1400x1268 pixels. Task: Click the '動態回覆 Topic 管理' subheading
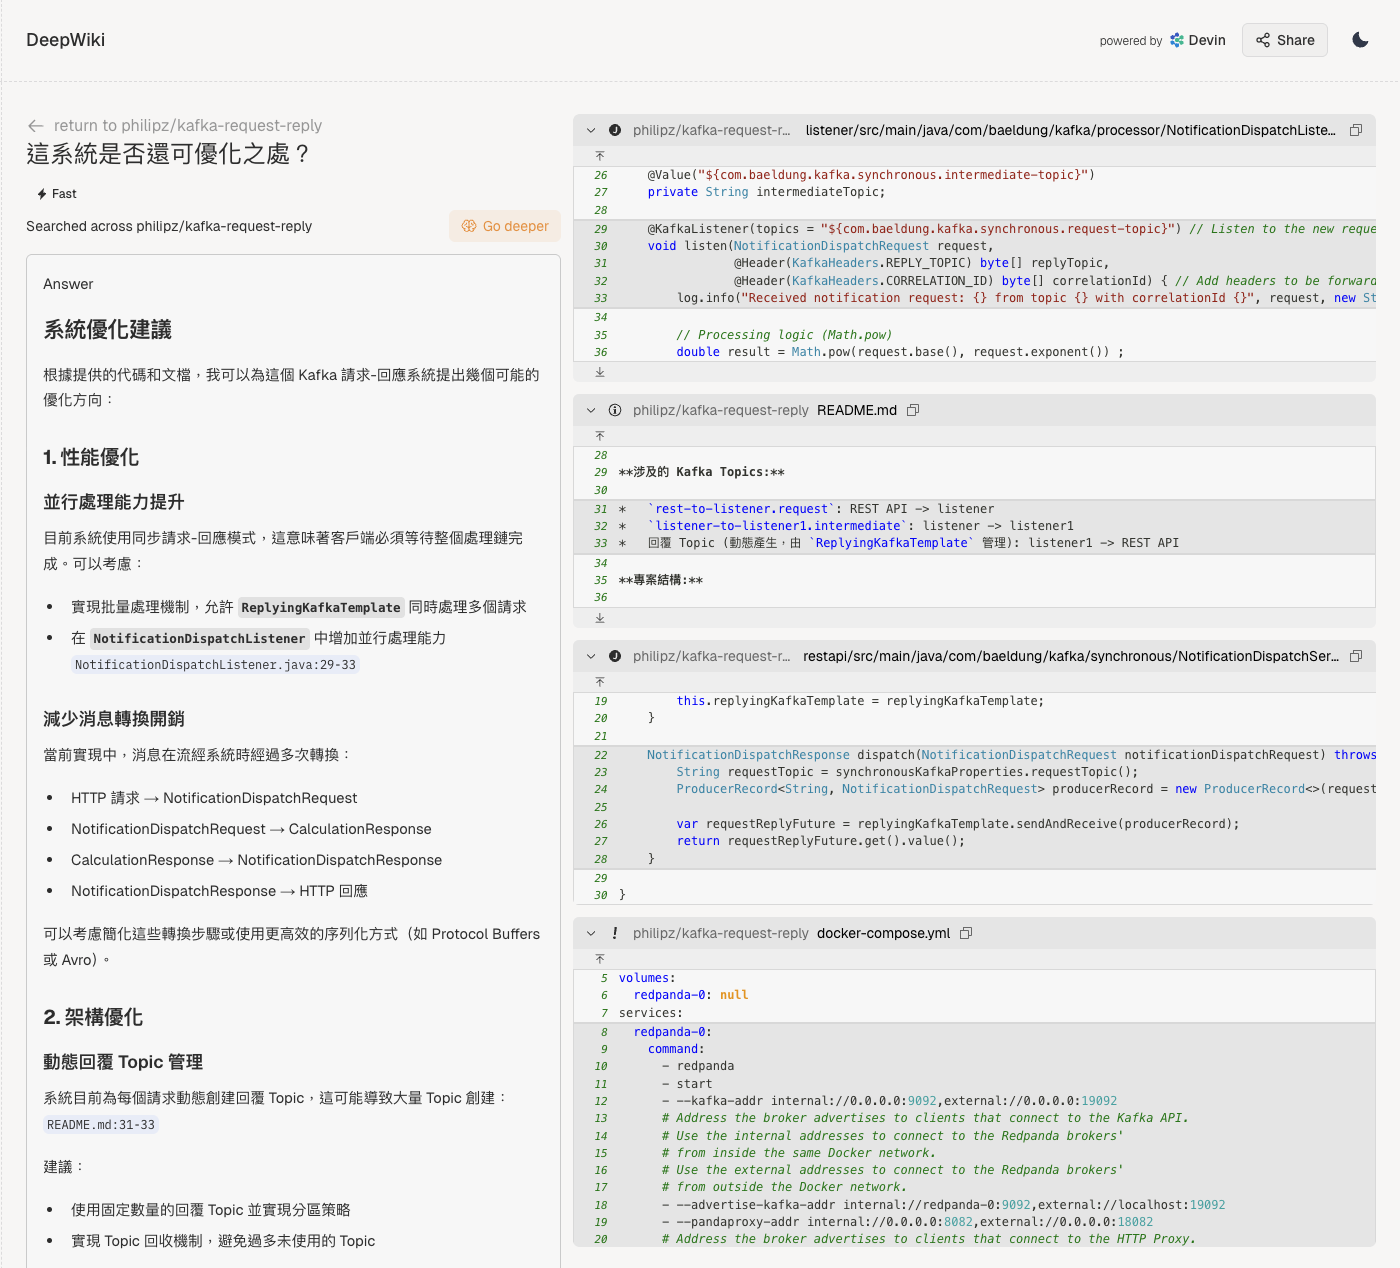(x=123, y=1062)
